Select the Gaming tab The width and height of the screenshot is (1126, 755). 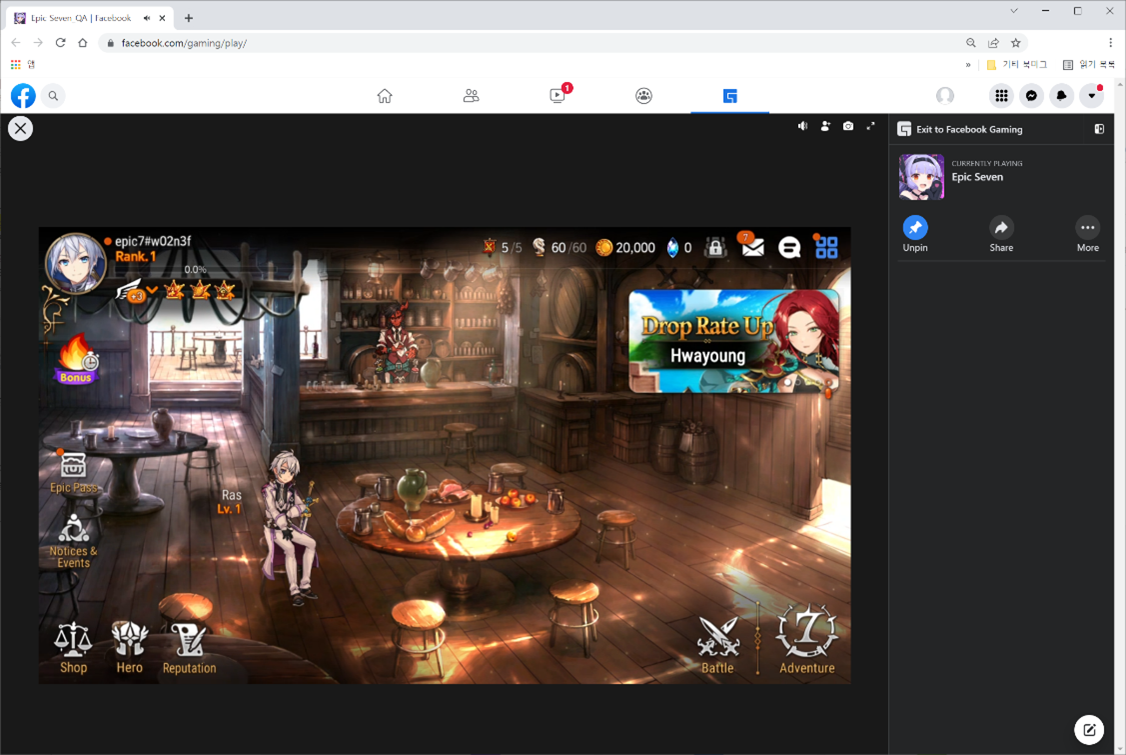pyautogui.click(x=730, y=96)
